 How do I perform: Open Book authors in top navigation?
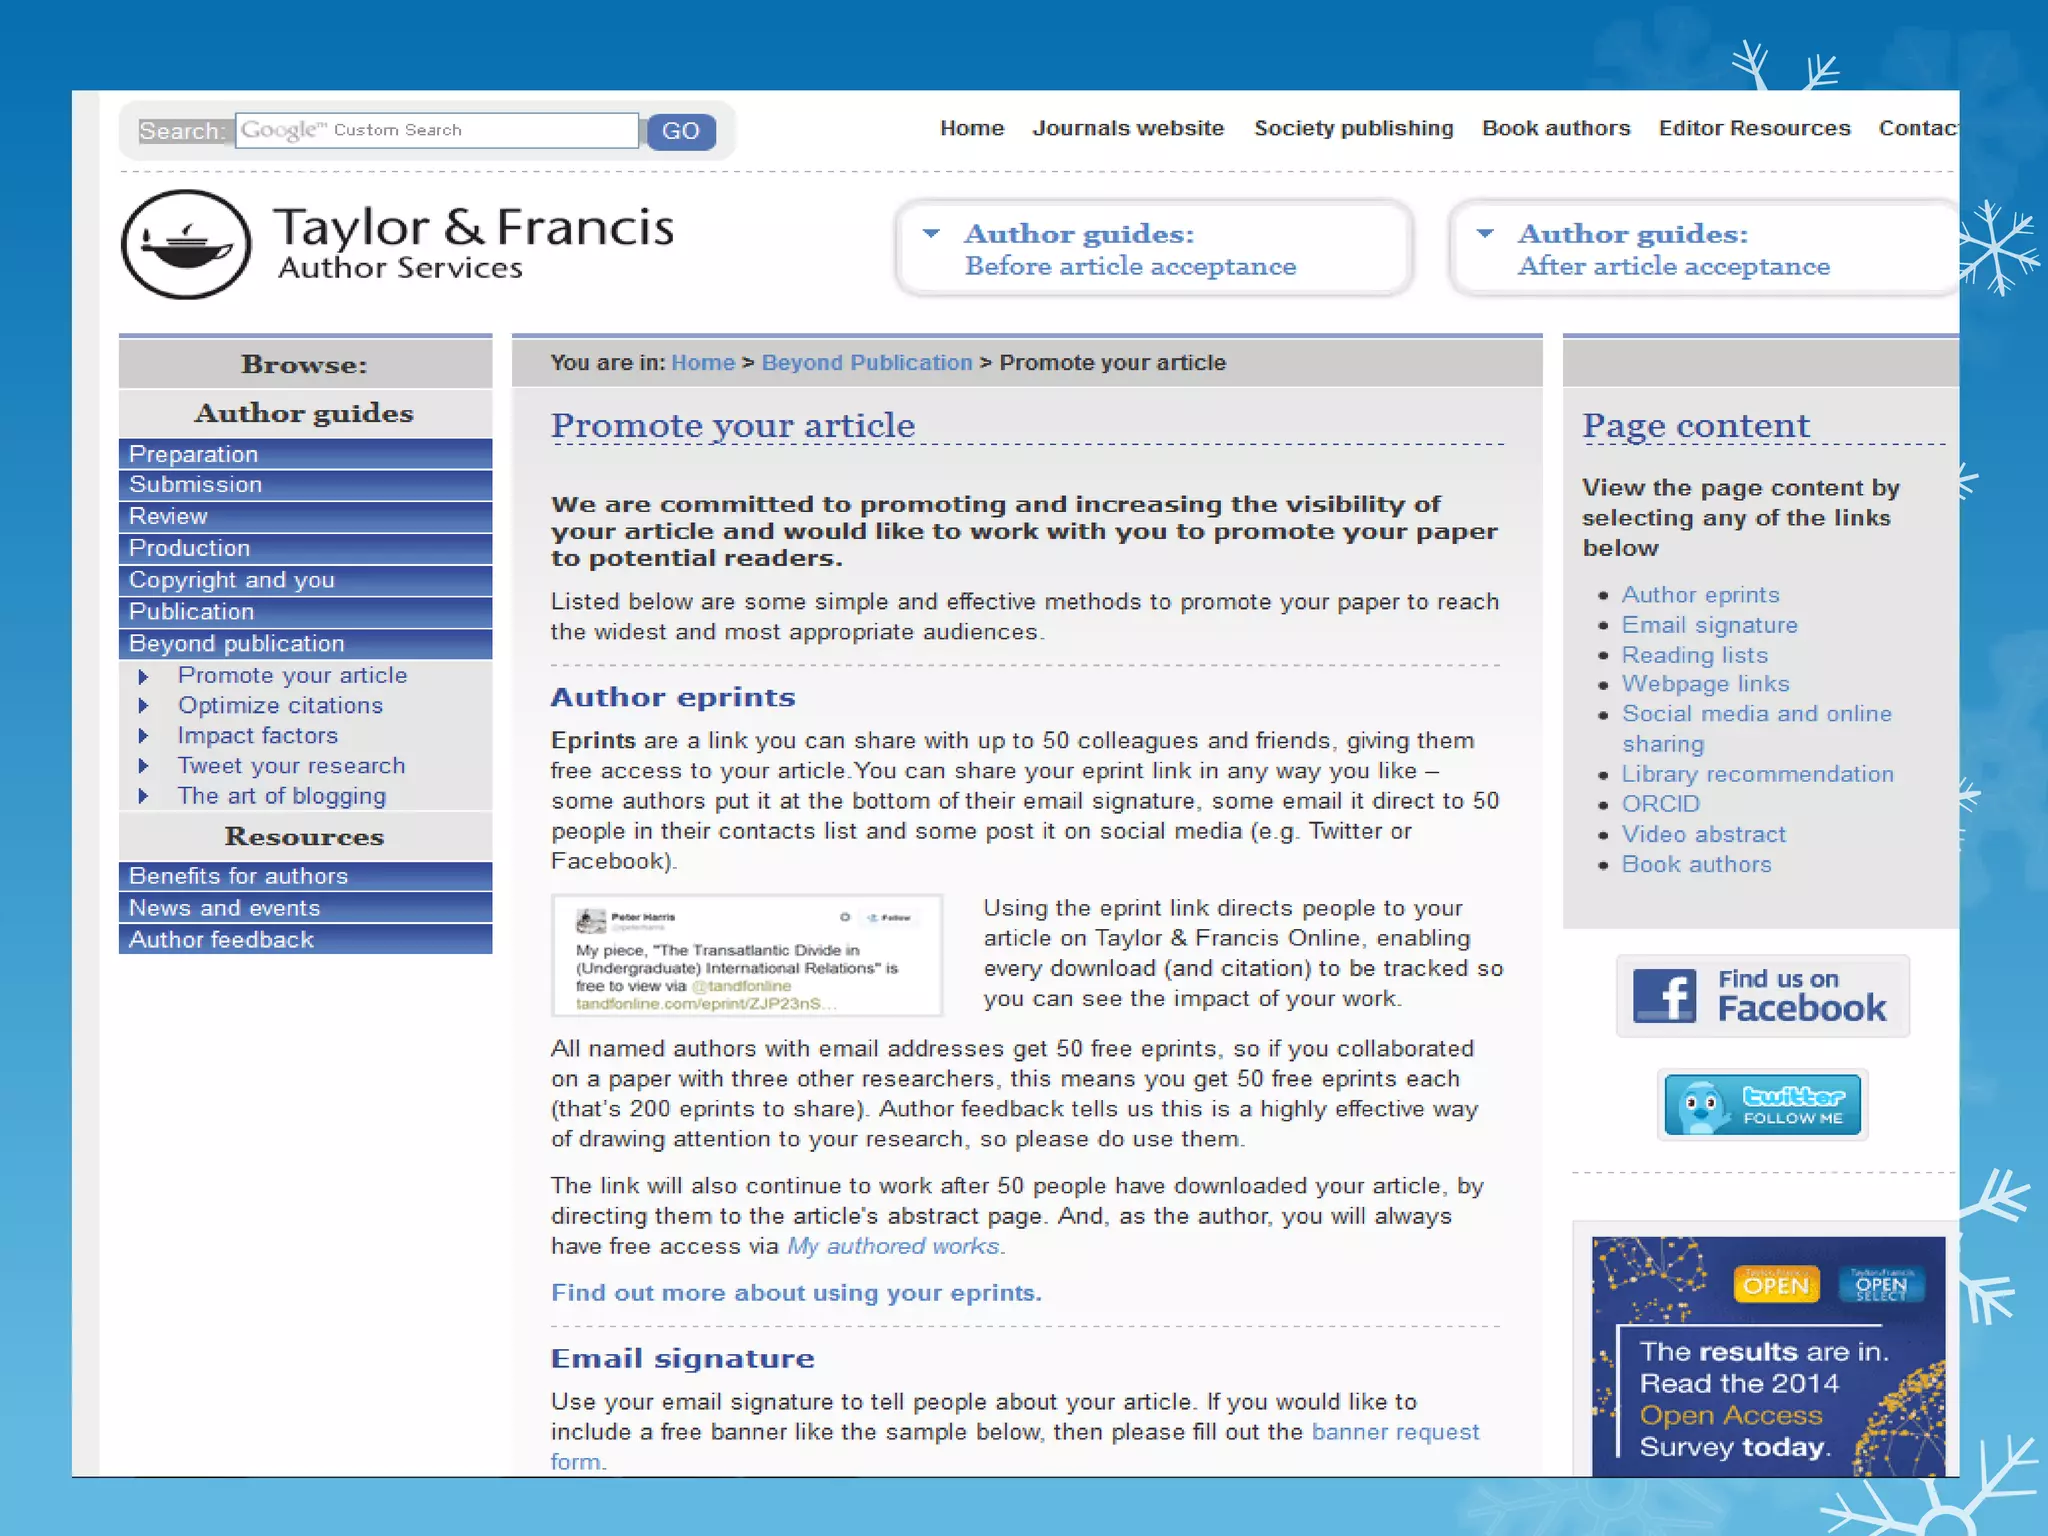pos(1556,128)
